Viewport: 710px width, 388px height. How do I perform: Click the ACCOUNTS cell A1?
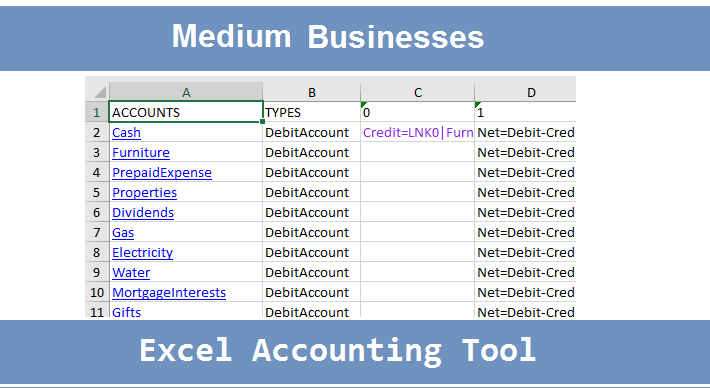click(x=186, y=112)
